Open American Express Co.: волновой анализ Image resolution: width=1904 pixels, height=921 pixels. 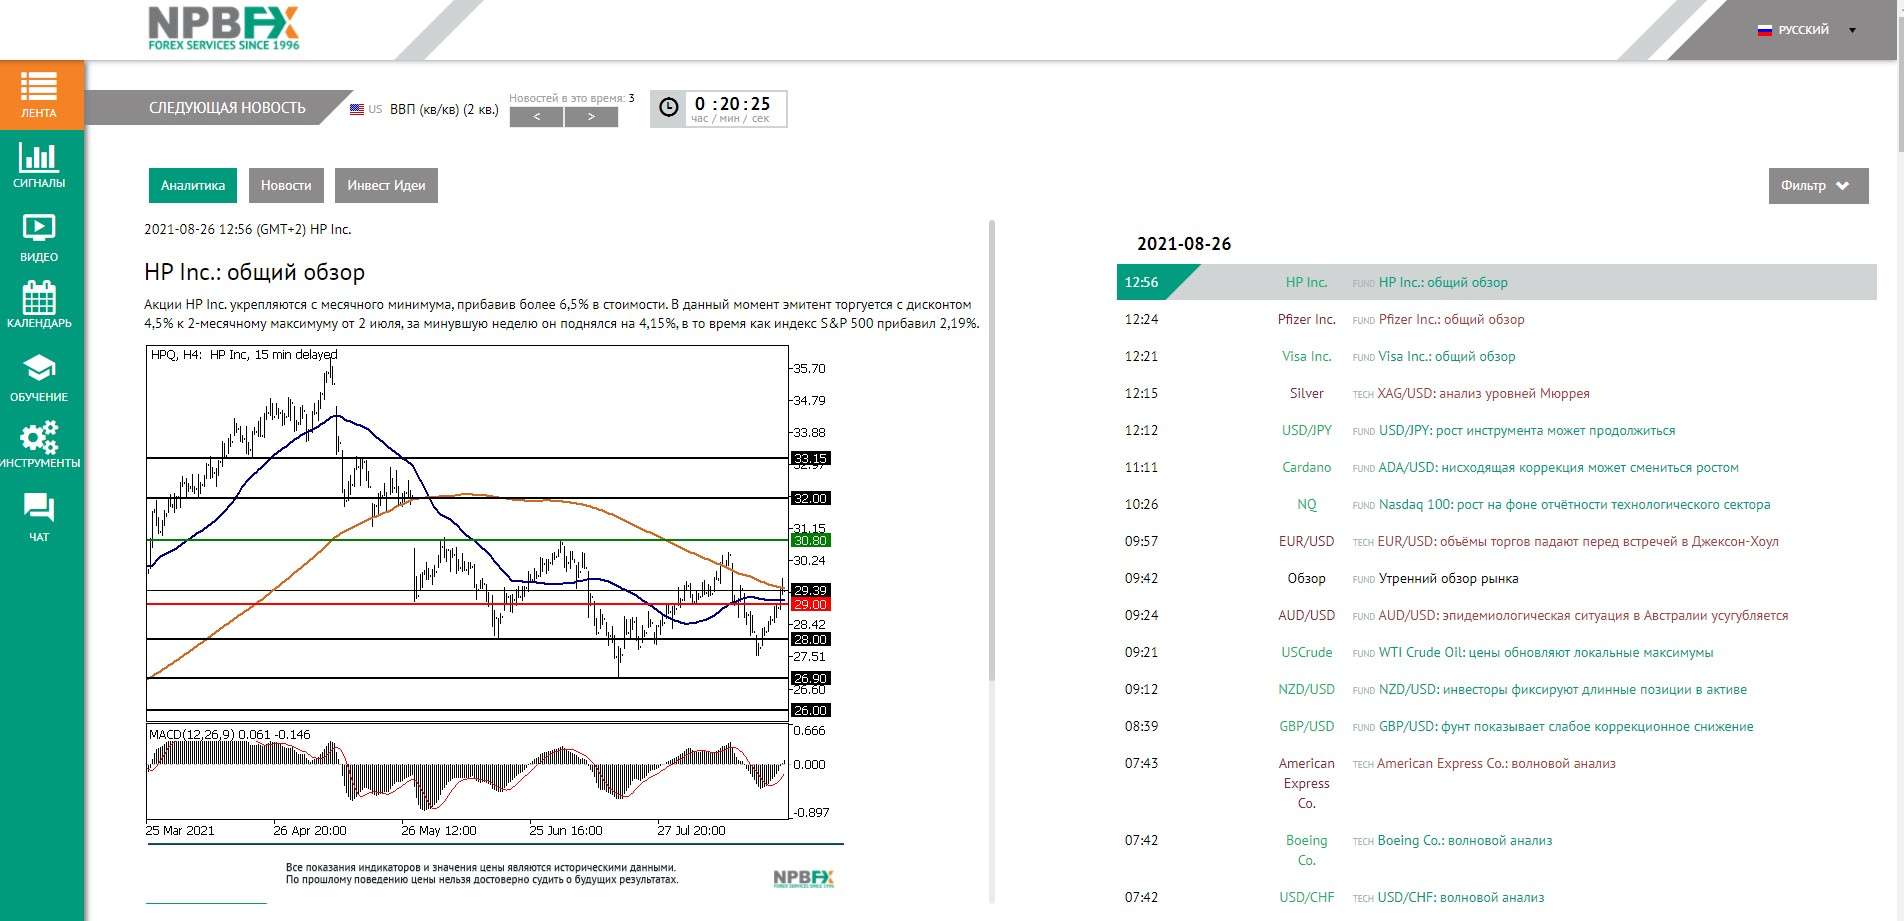pyautogui.click(x=1496, y=763)
